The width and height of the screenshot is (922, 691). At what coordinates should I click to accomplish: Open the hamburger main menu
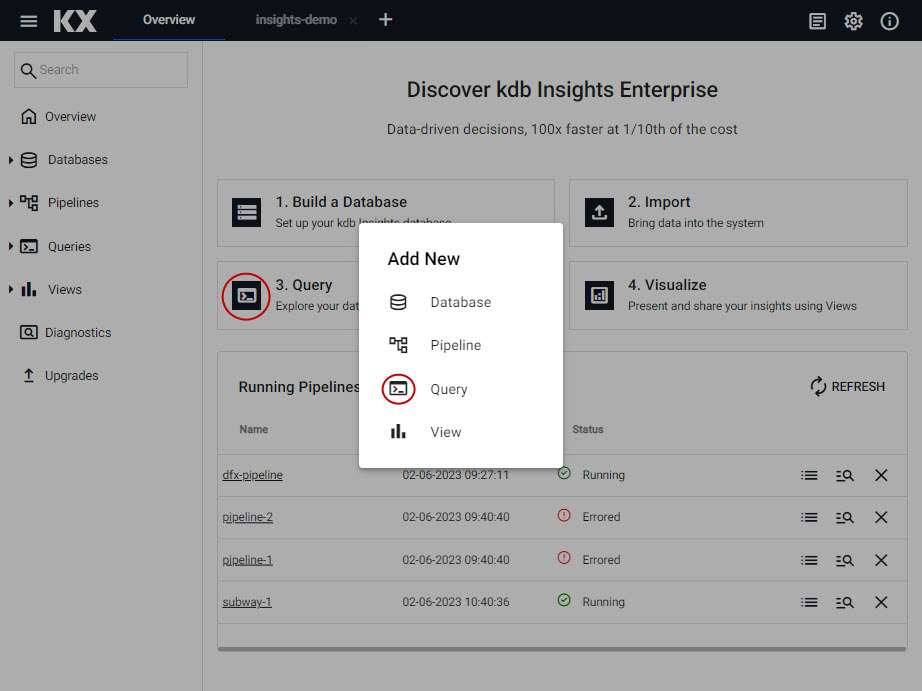pos(28,21)
